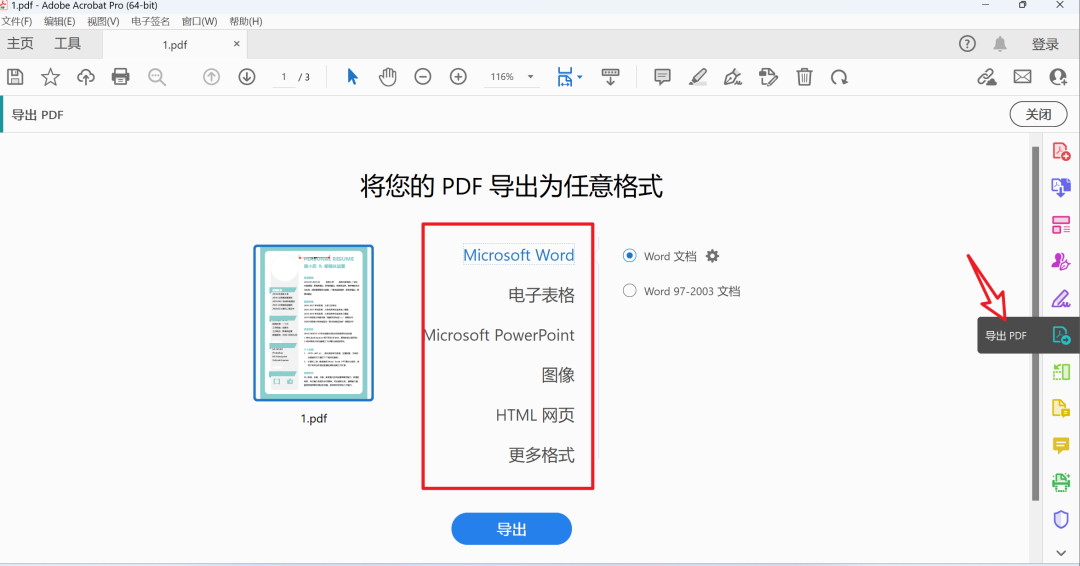Screen dimensions: 1080x566
Task: Open Word export settings gear
Action: pyautogui.click(x=712, y=256)
